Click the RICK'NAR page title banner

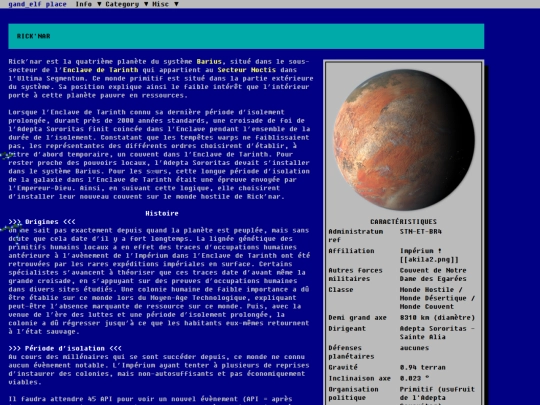246,36
